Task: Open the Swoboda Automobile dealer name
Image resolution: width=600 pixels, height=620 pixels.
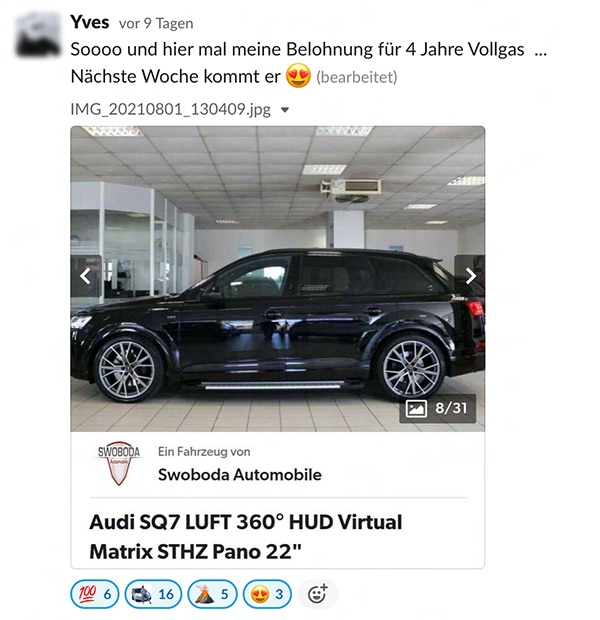Action: [x=240, y=474]
